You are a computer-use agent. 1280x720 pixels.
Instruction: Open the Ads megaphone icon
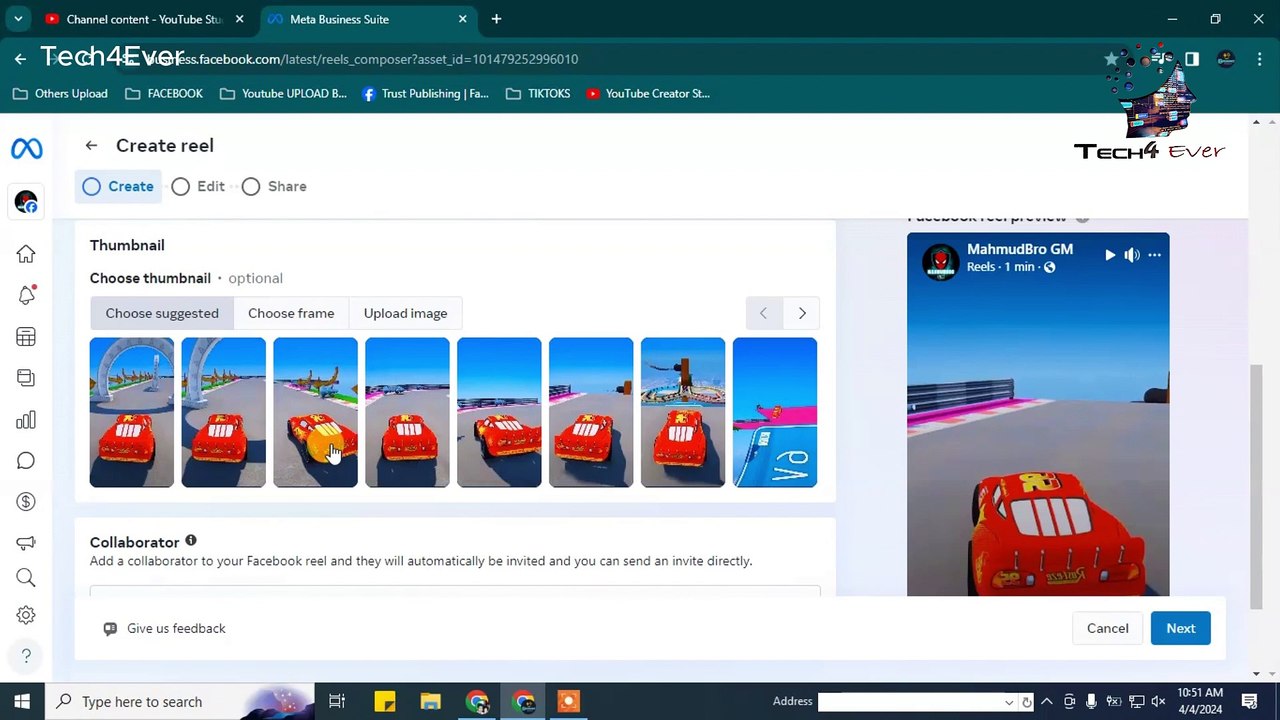click(x=26, y=543)
